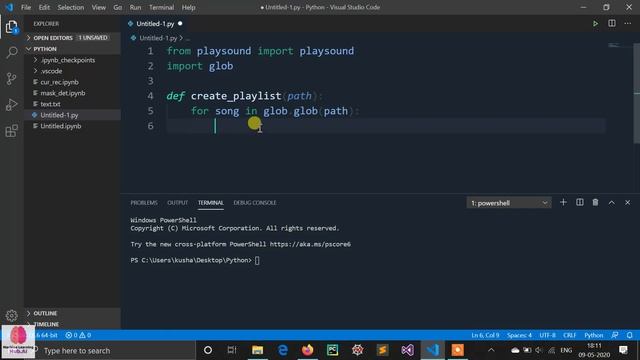
Task: Change line endings via CRLF entry
Action: click(569, 335)
